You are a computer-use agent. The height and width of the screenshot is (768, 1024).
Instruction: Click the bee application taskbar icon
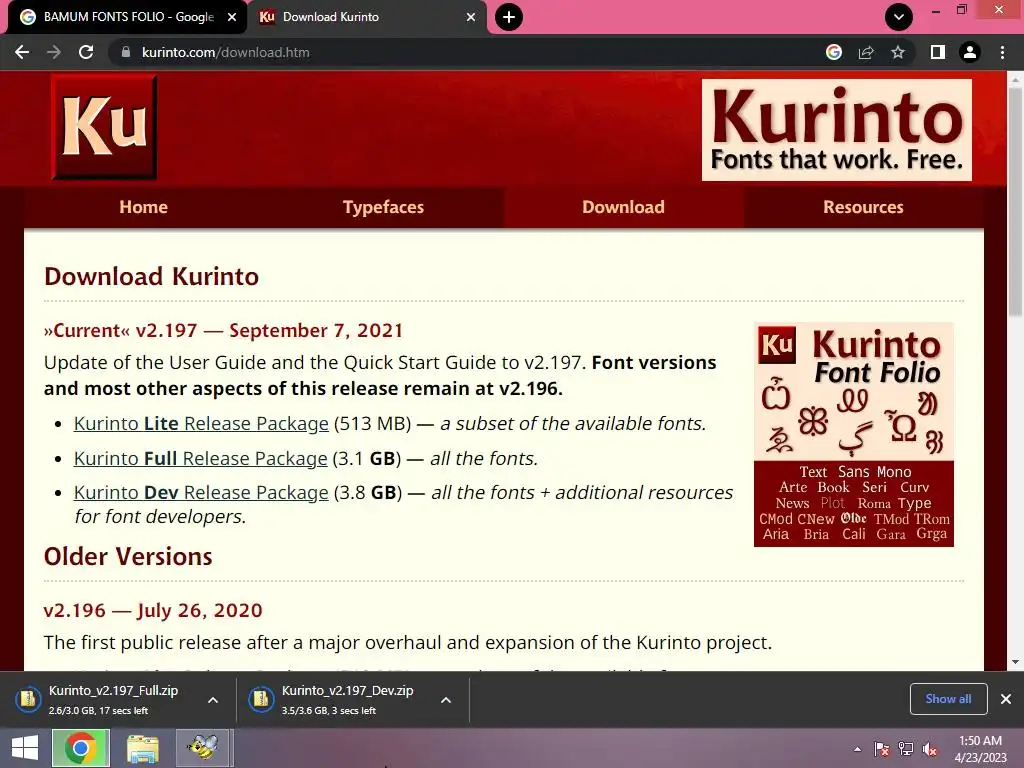[203, 748]
